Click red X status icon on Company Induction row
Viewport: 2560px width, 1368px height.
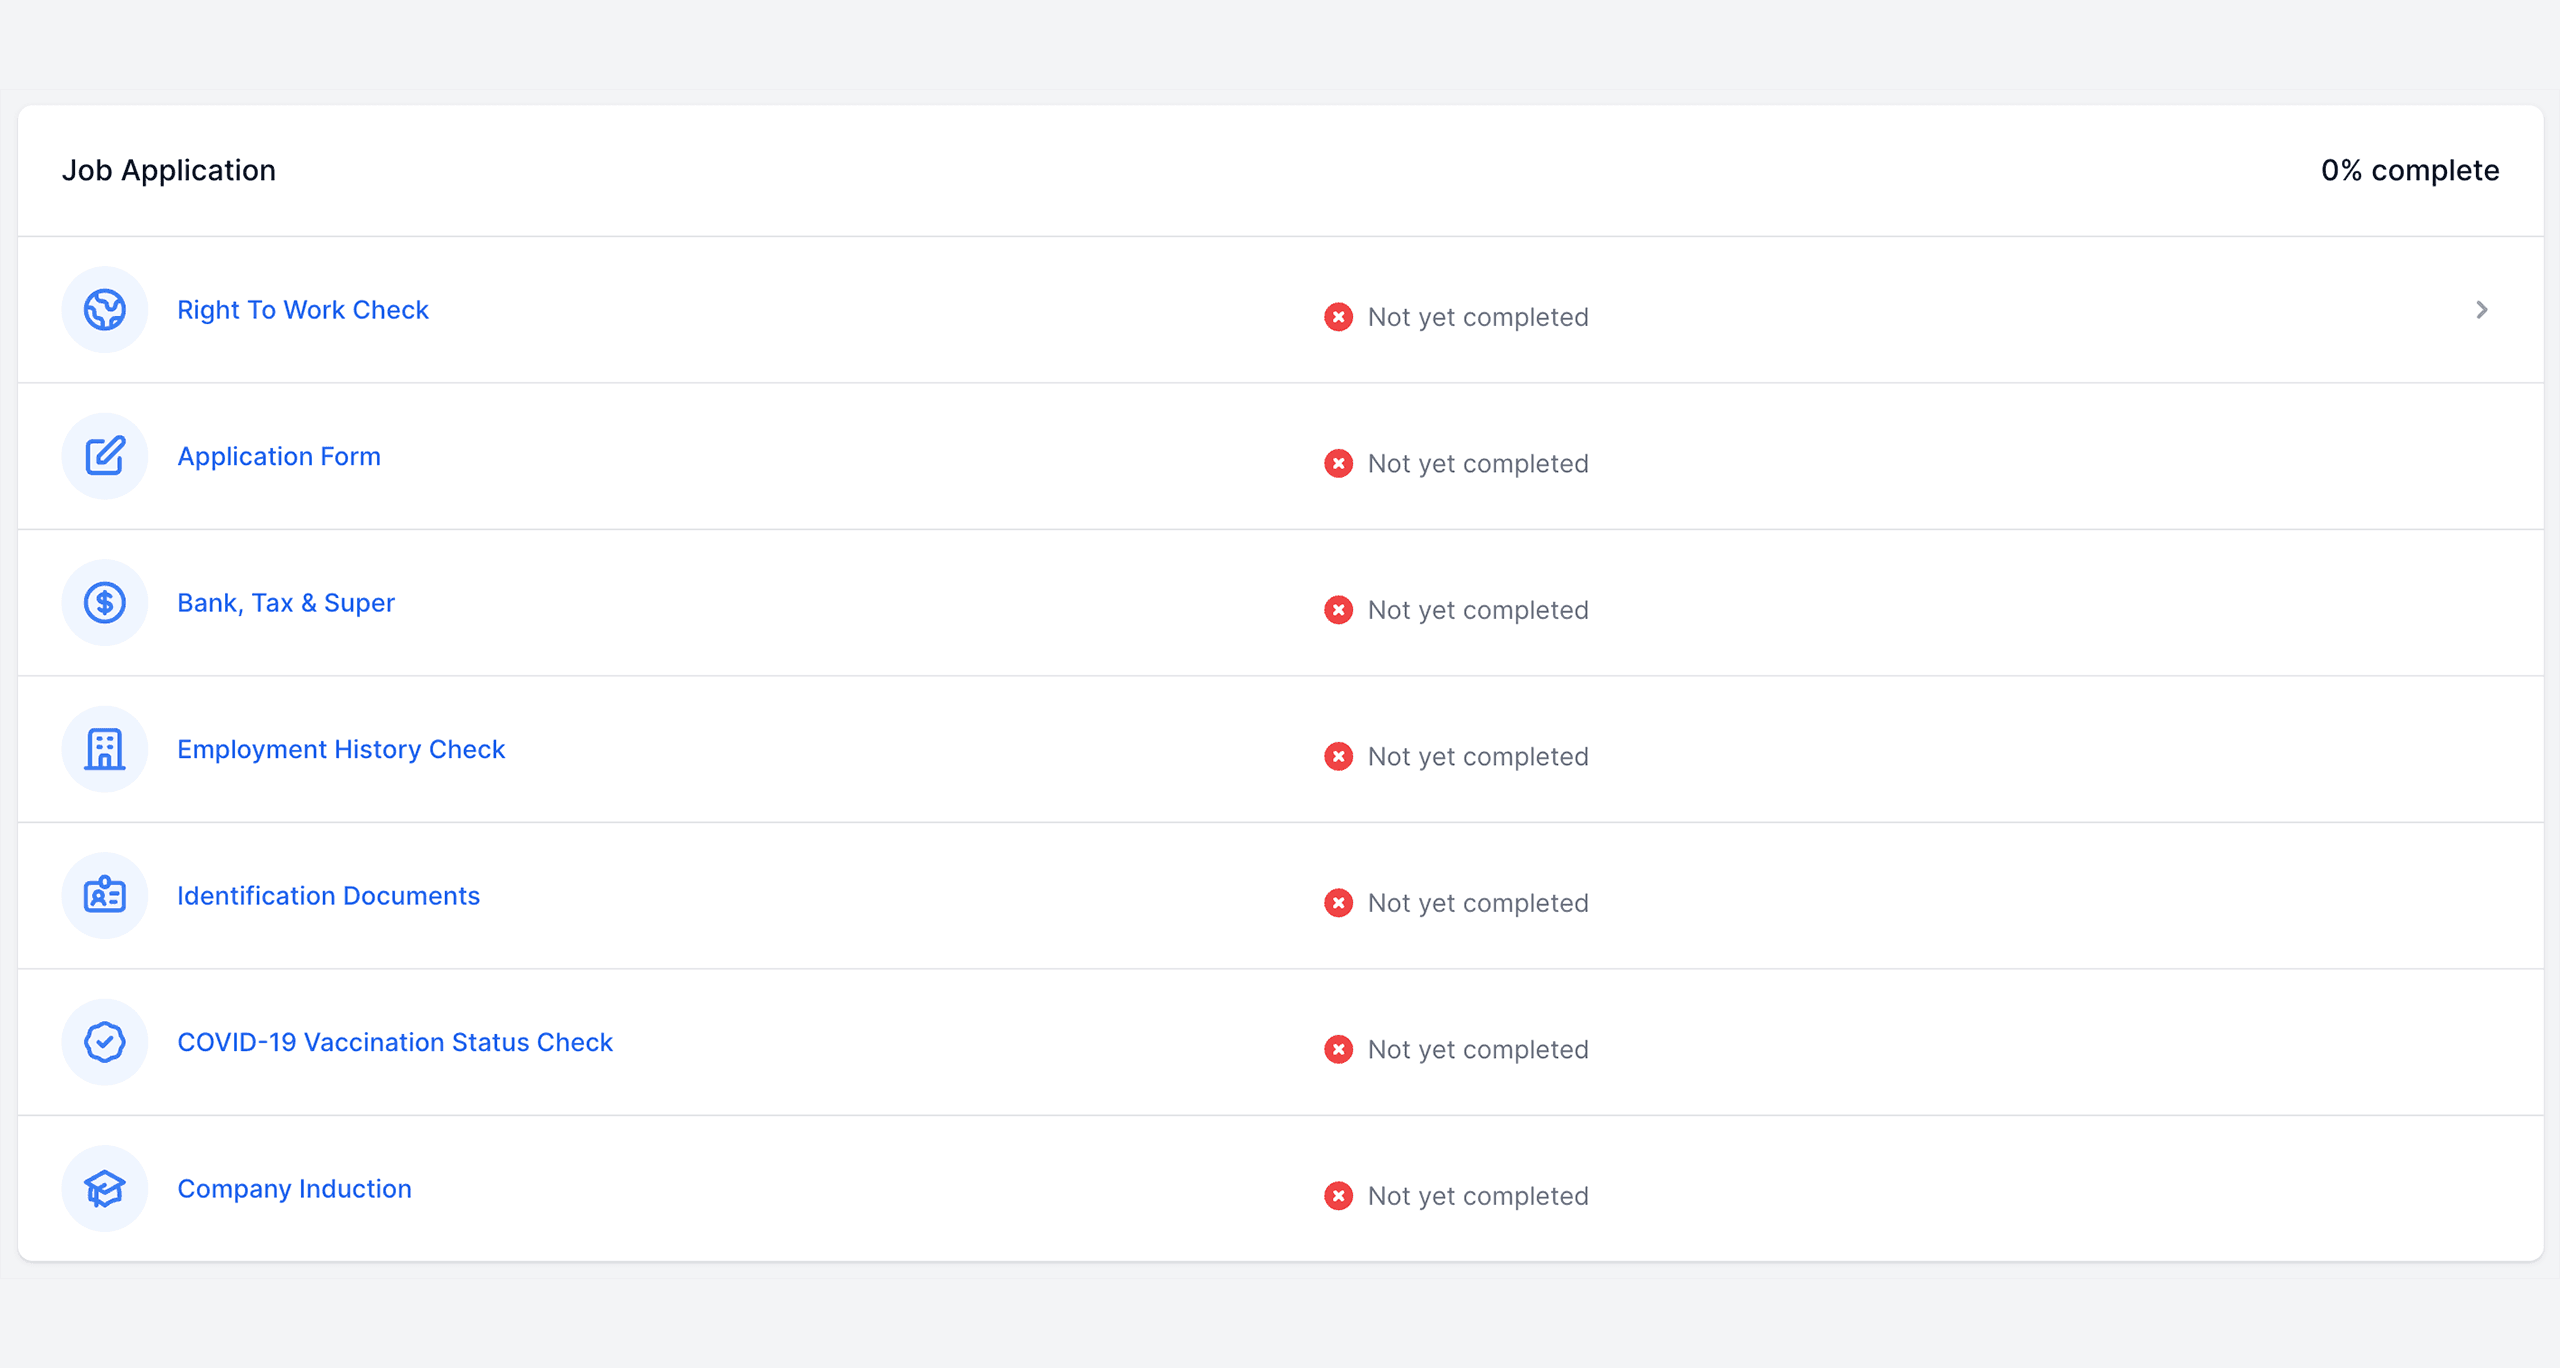(1338, 1196)
